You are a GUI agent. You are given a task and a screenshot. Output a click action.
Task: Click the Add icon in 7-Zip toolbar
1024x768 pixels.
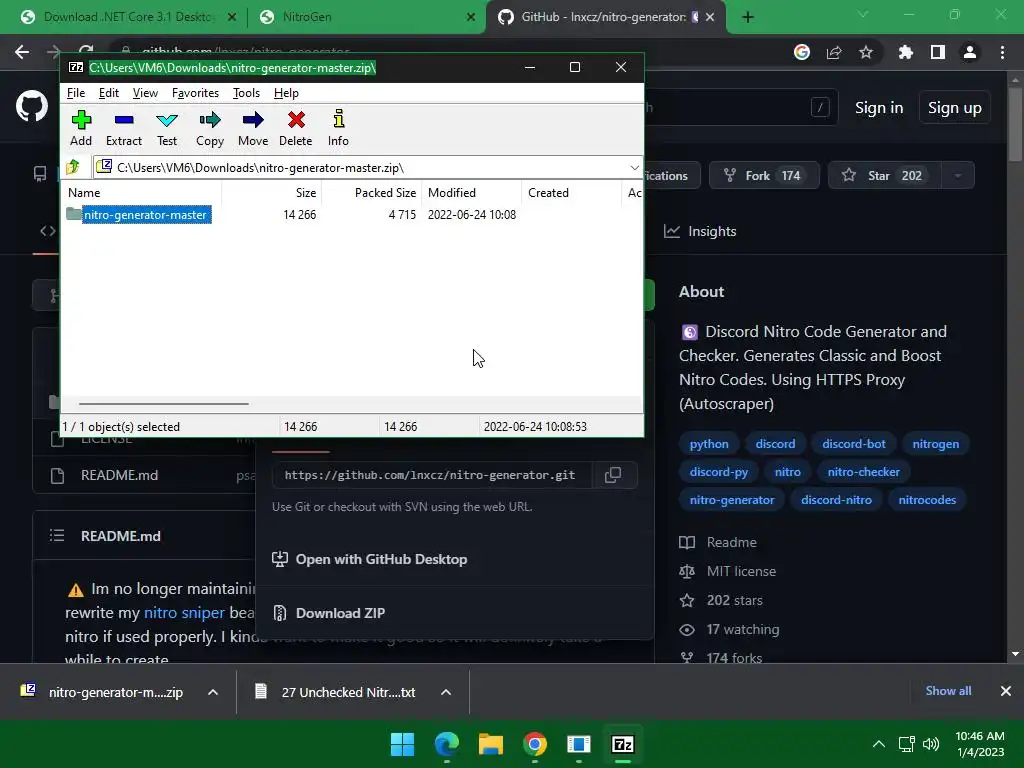81,128
